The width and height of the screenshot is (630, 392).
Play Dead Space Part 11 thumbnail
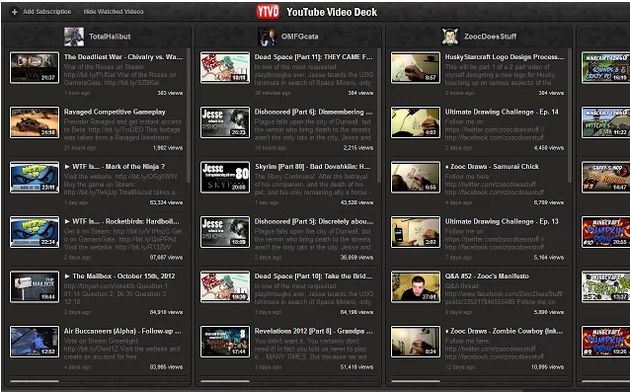225,67
